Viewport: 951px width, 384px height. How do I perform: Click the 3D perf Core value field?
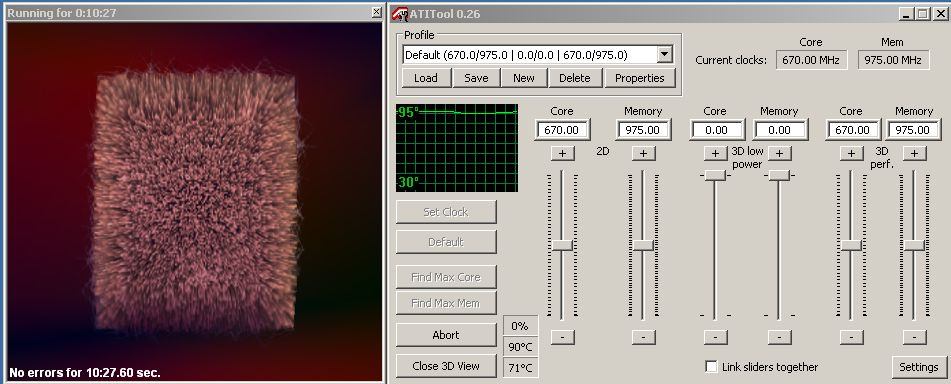tap(853, 130)
